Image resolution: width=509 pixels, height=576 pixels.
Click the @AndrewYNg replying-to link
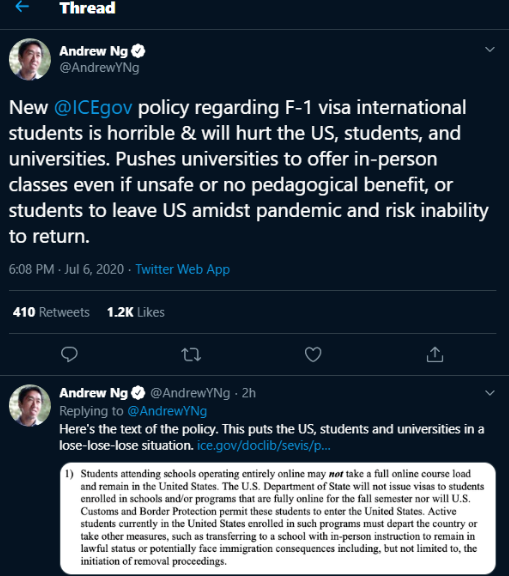[167, 411]
